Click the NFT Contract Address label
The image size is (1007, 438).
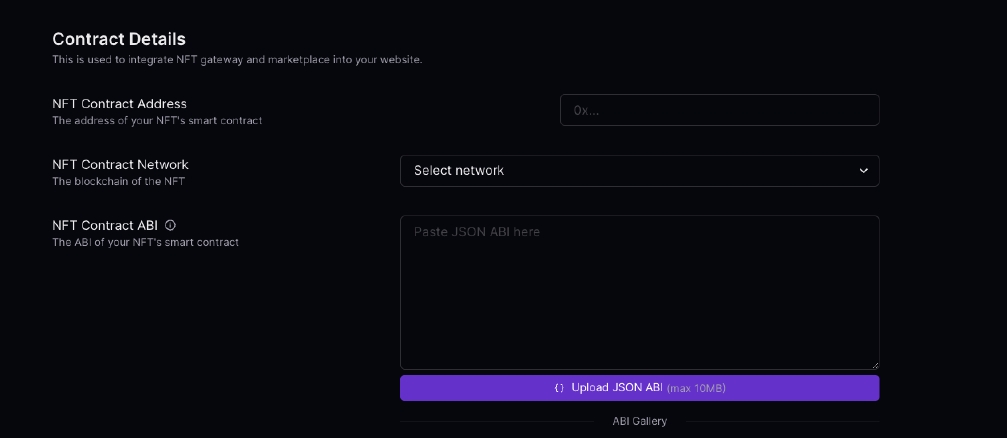pyautogui.click(x=119, y=103)
